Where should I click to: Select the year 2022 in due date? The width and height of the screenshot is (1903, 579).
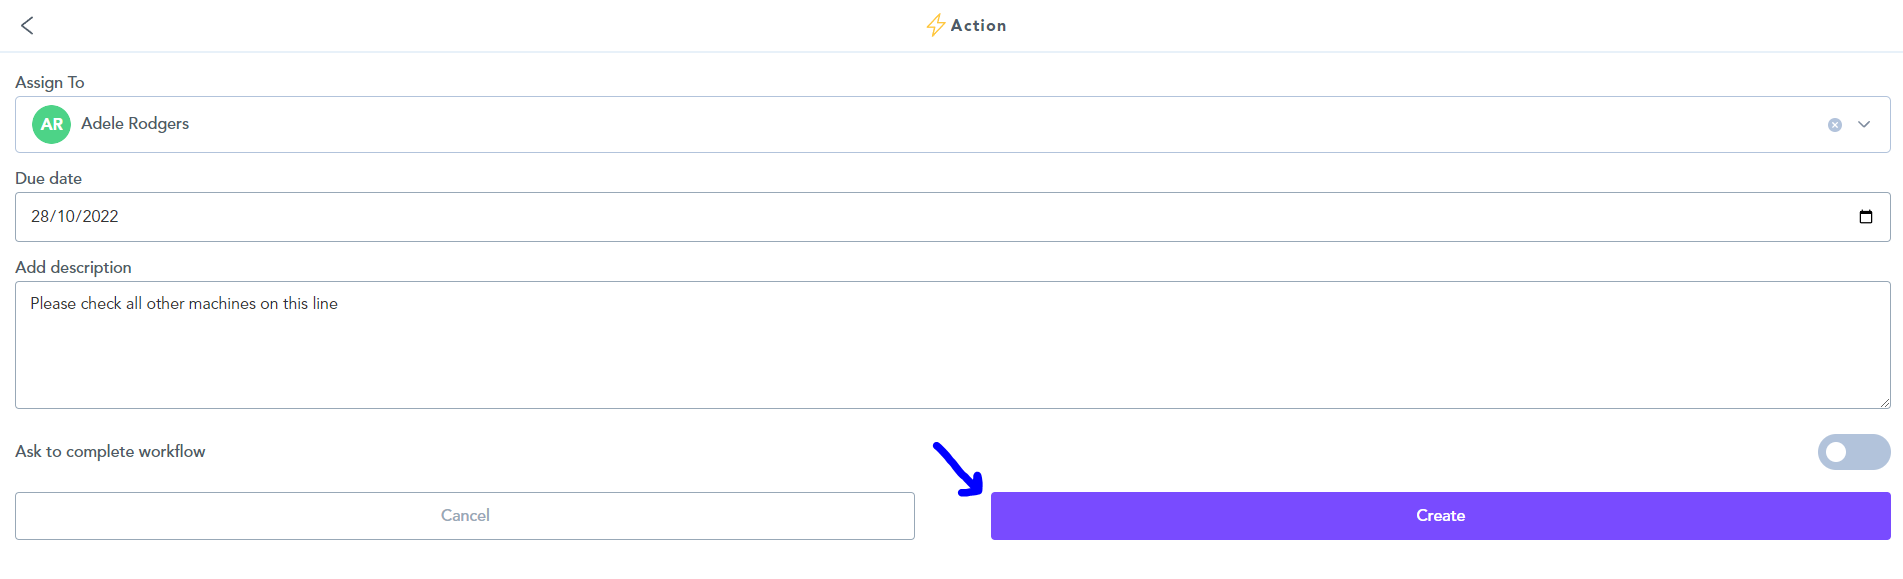pos(100,217)
